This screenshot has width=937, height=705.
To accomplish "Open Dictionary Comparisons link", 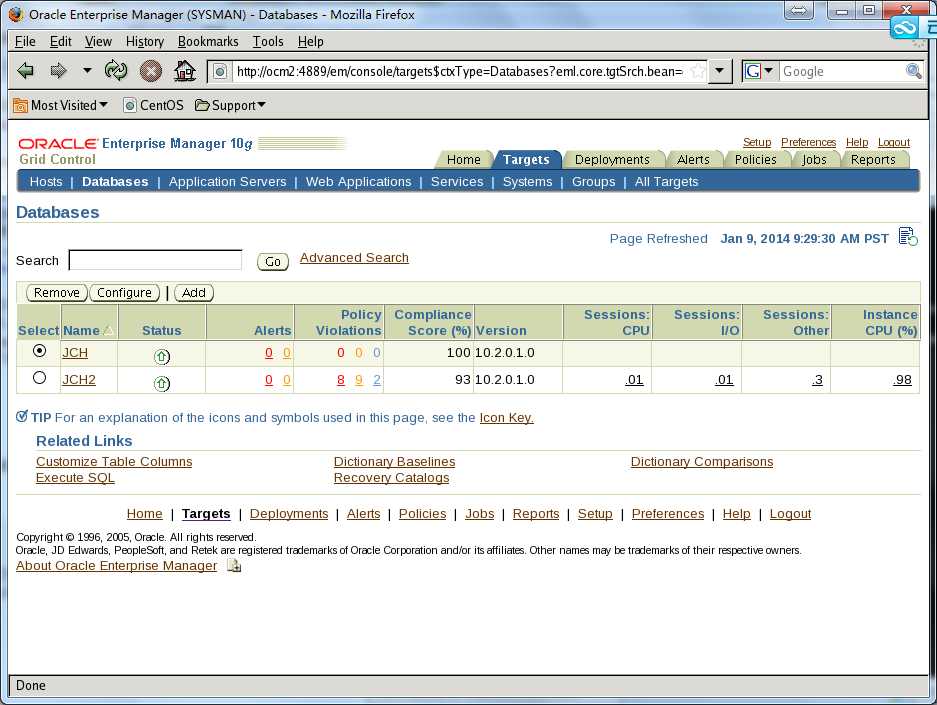I will point(702,462).
